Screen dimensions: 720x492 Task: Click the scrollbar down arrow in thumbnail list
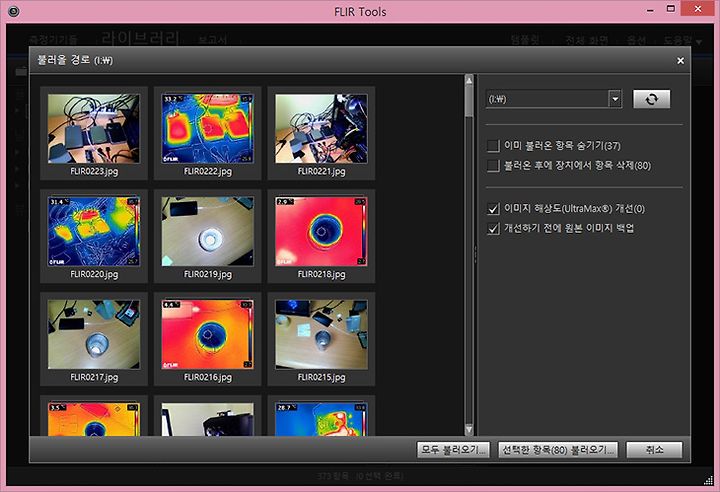469,429
